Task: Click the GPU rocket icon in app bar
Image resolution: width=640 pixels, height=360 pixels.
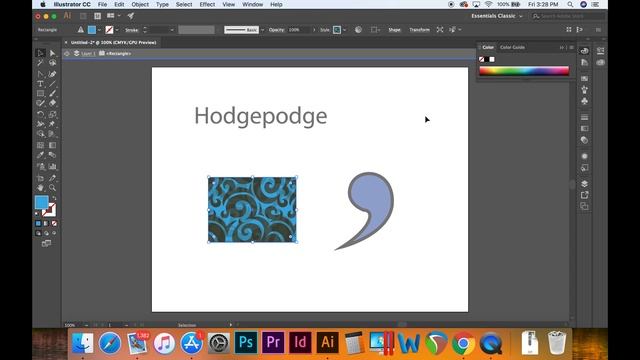Action: [x=131, y=16]
